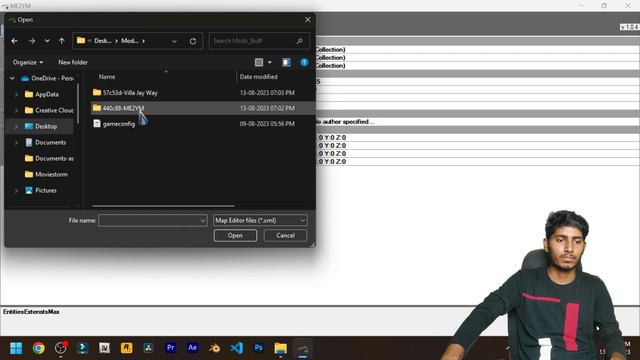The height and width of the screenshot is (360, 640).
Task: Expand the Pictures tree node
Action: coord(16,191)
